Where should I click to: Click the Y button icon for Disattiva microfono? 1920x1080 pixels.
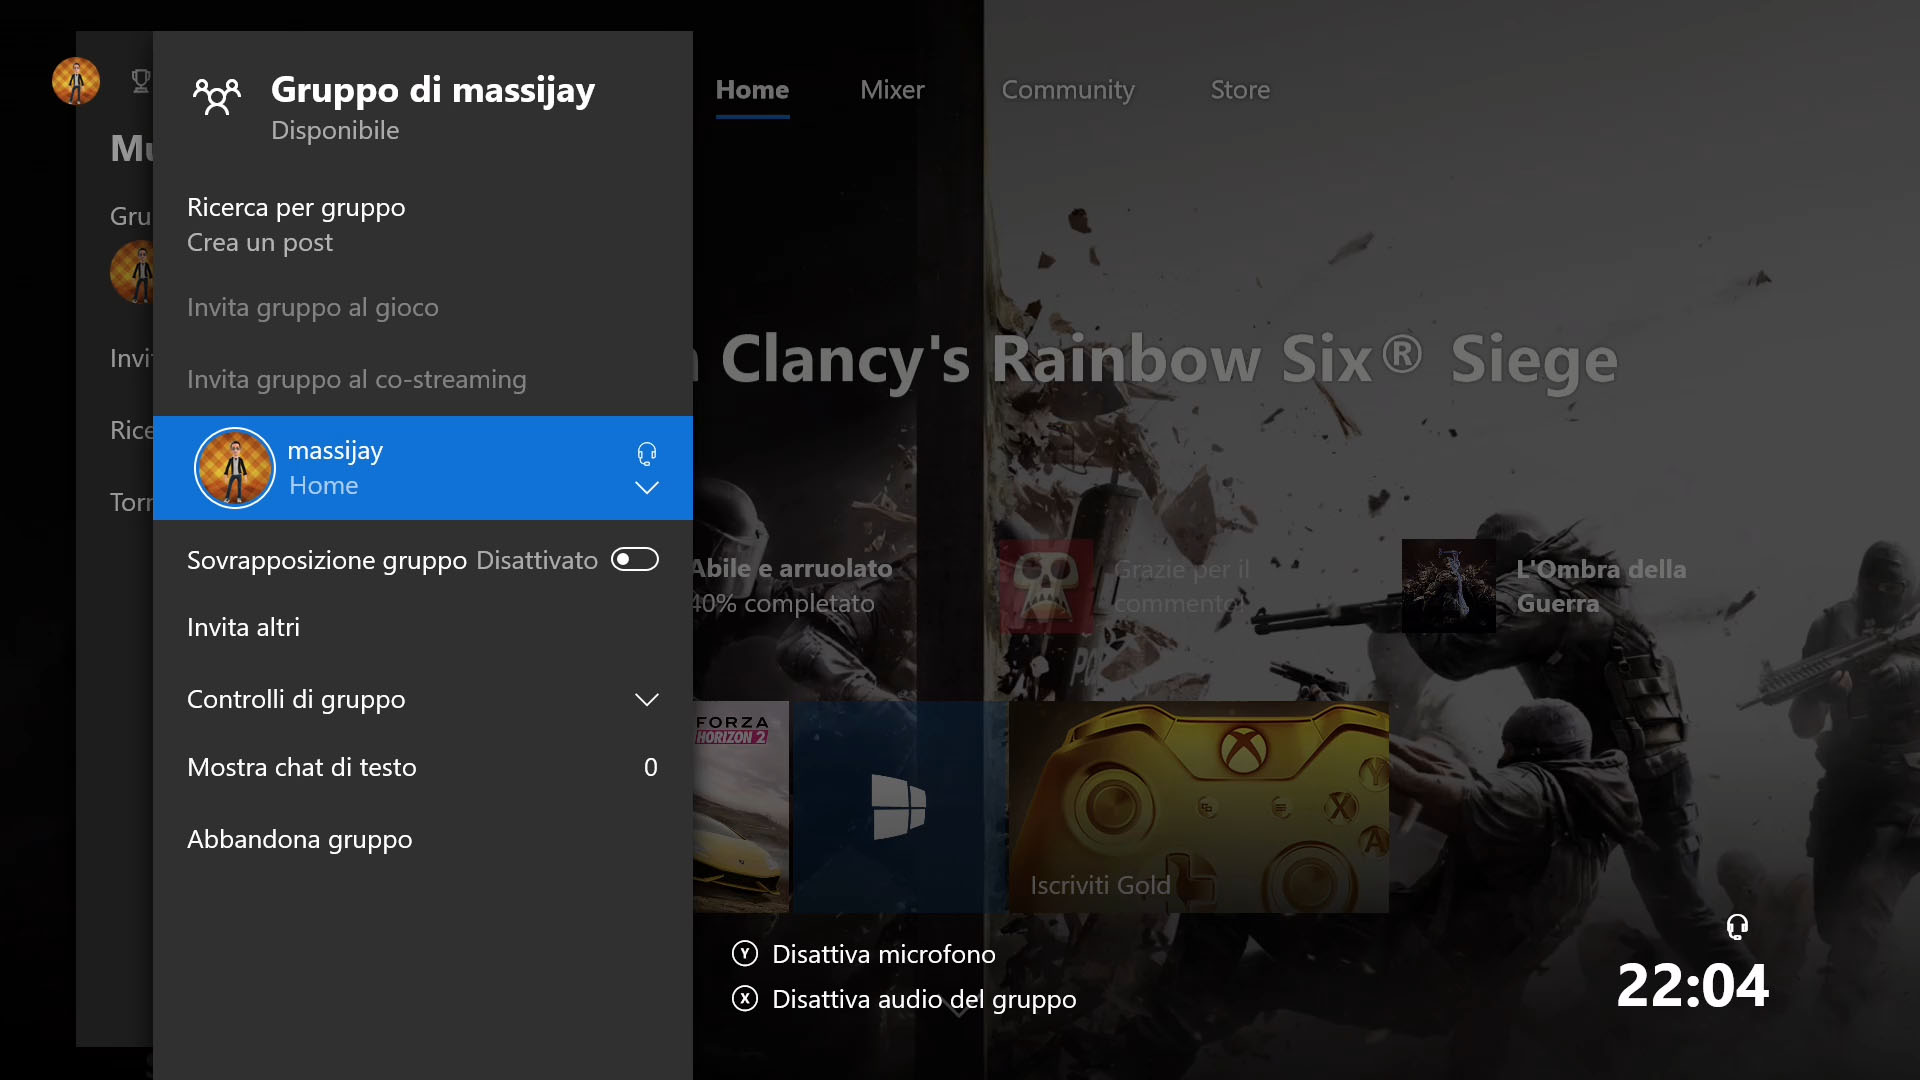(745, 954)
